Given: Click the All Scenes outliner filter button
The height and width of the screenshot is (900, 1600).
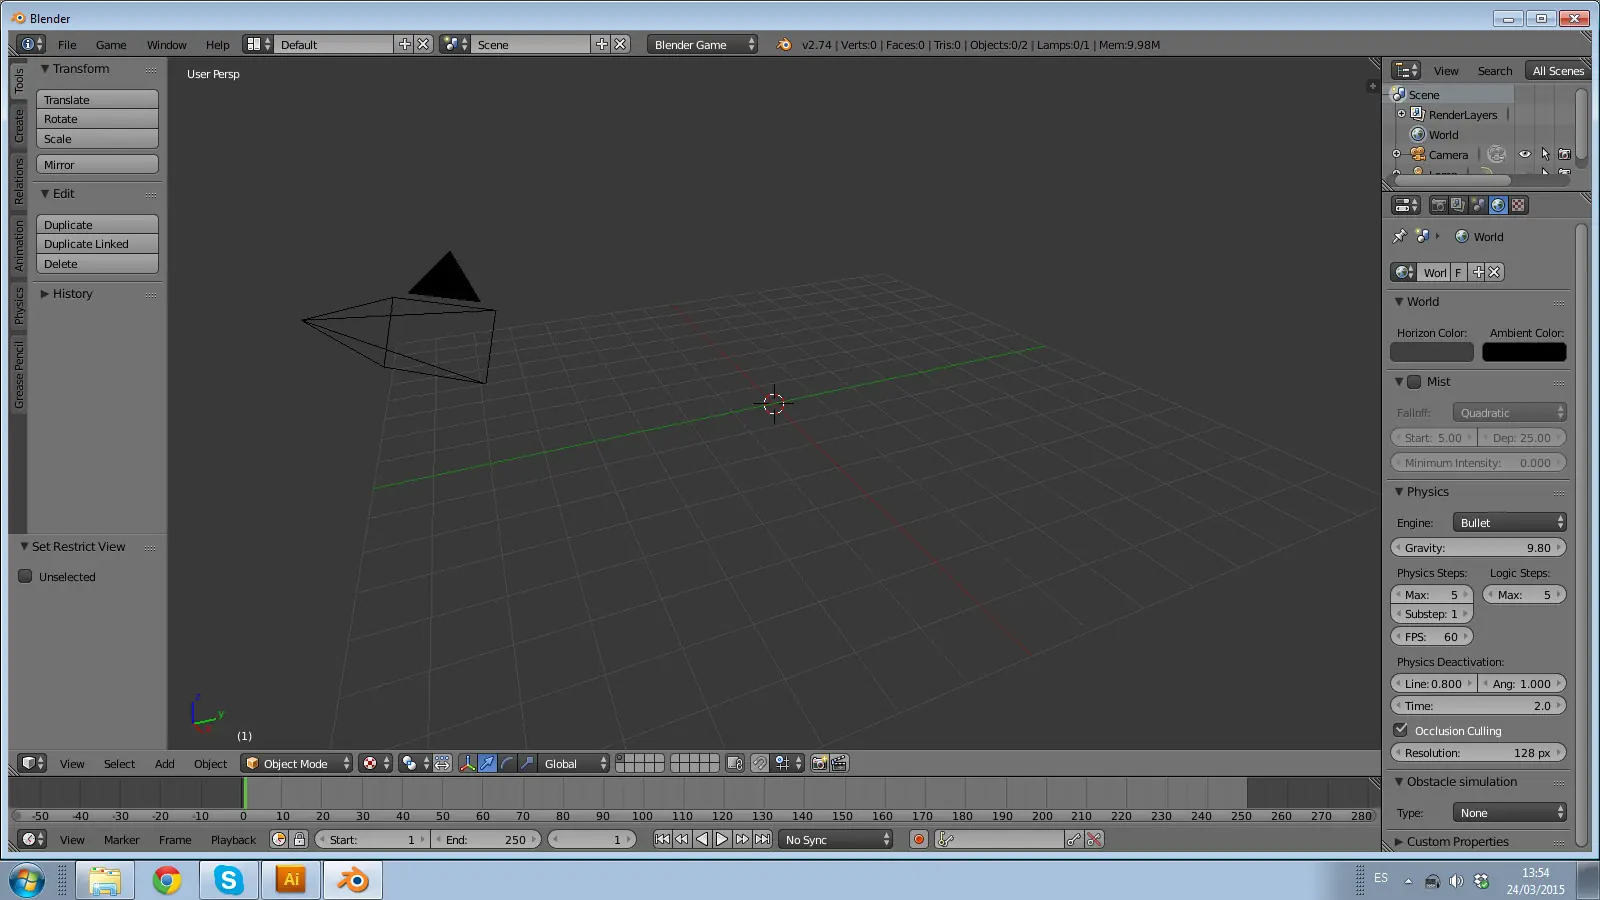Looking at the screenshot, I should click(1557, 70).
